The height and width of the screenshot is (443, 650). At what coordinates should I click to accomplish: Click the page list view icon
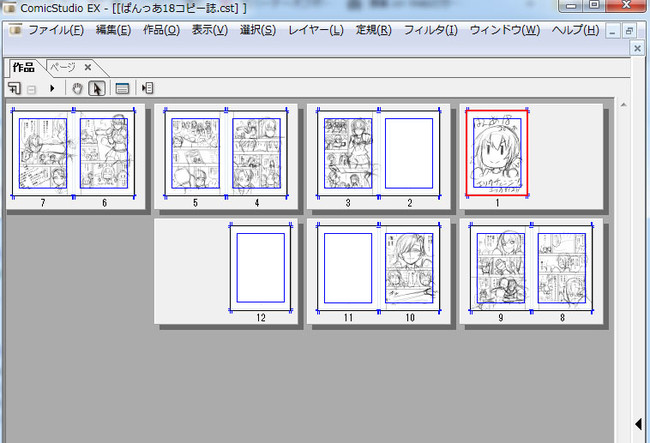[122, 88]
